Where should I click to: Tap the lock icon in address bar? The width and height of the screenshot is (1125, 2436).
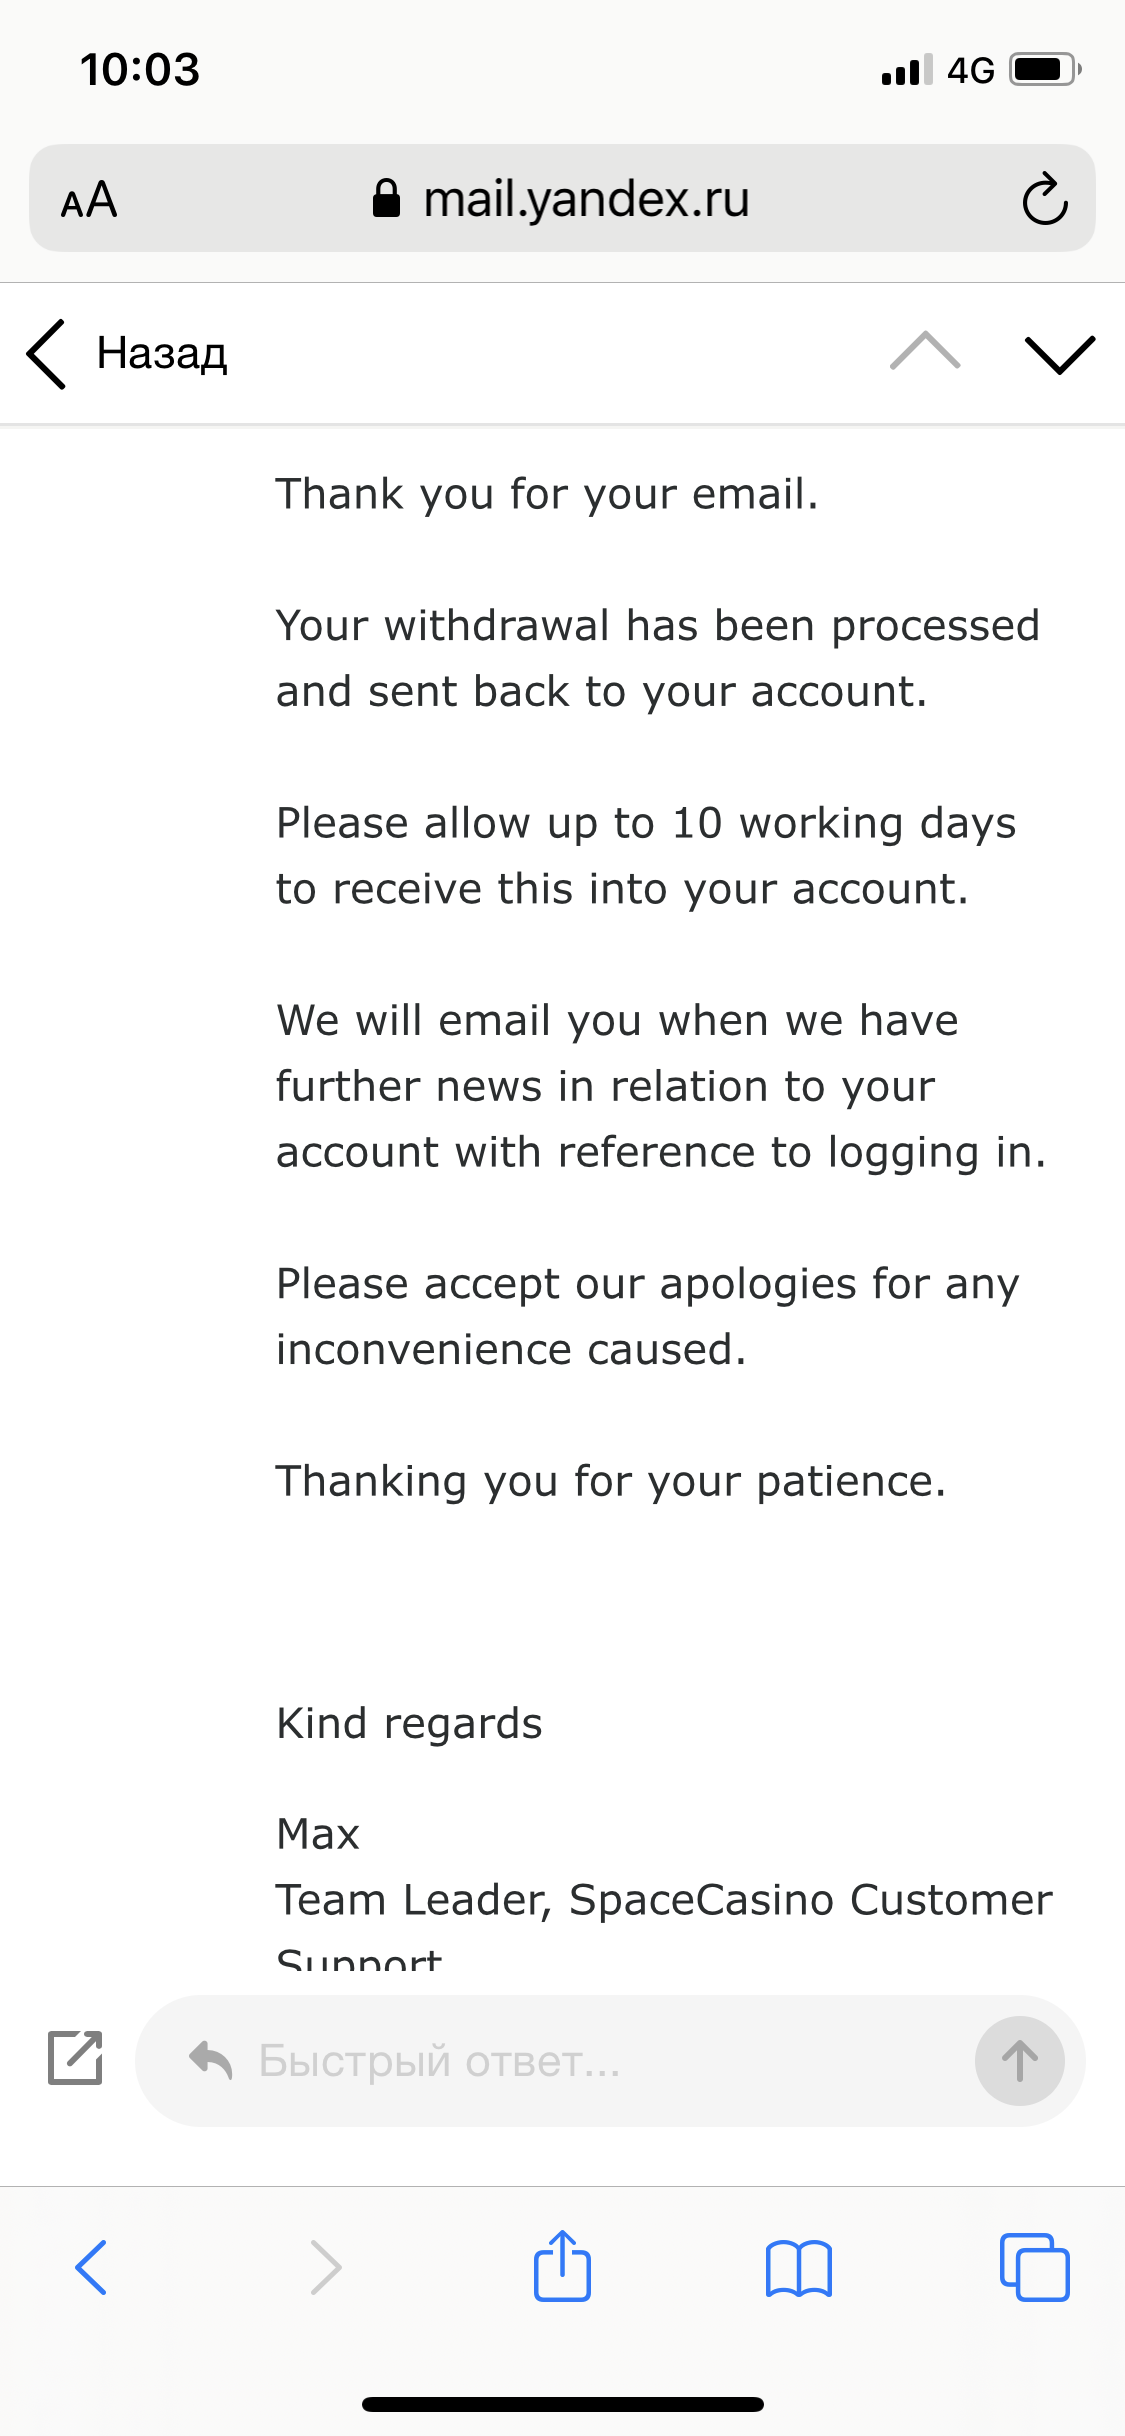(386, 199)
